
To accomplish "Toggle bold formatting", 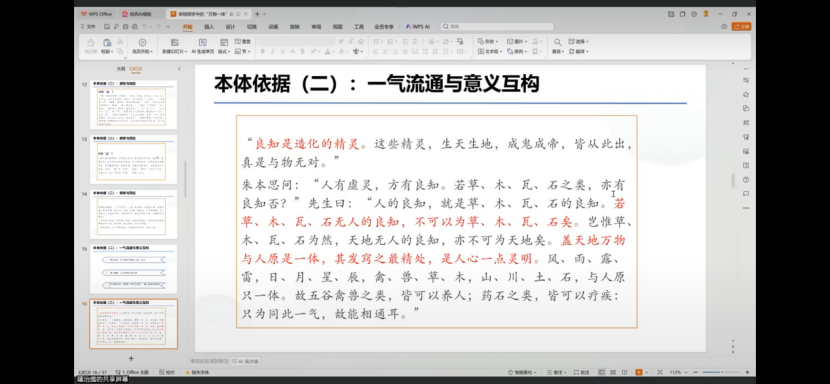I will [x=263, y=51].
